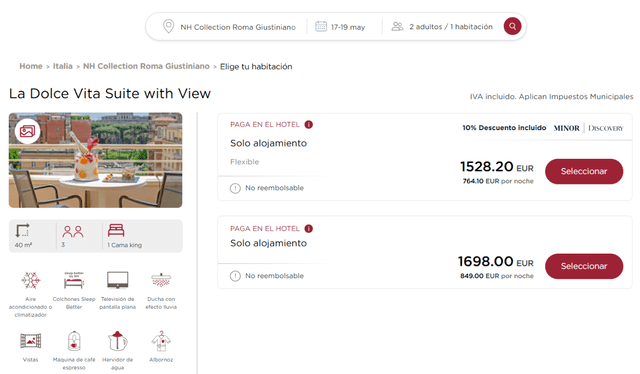Click the Elige tu habitación breadcrumb text

(x=256, y=67)
